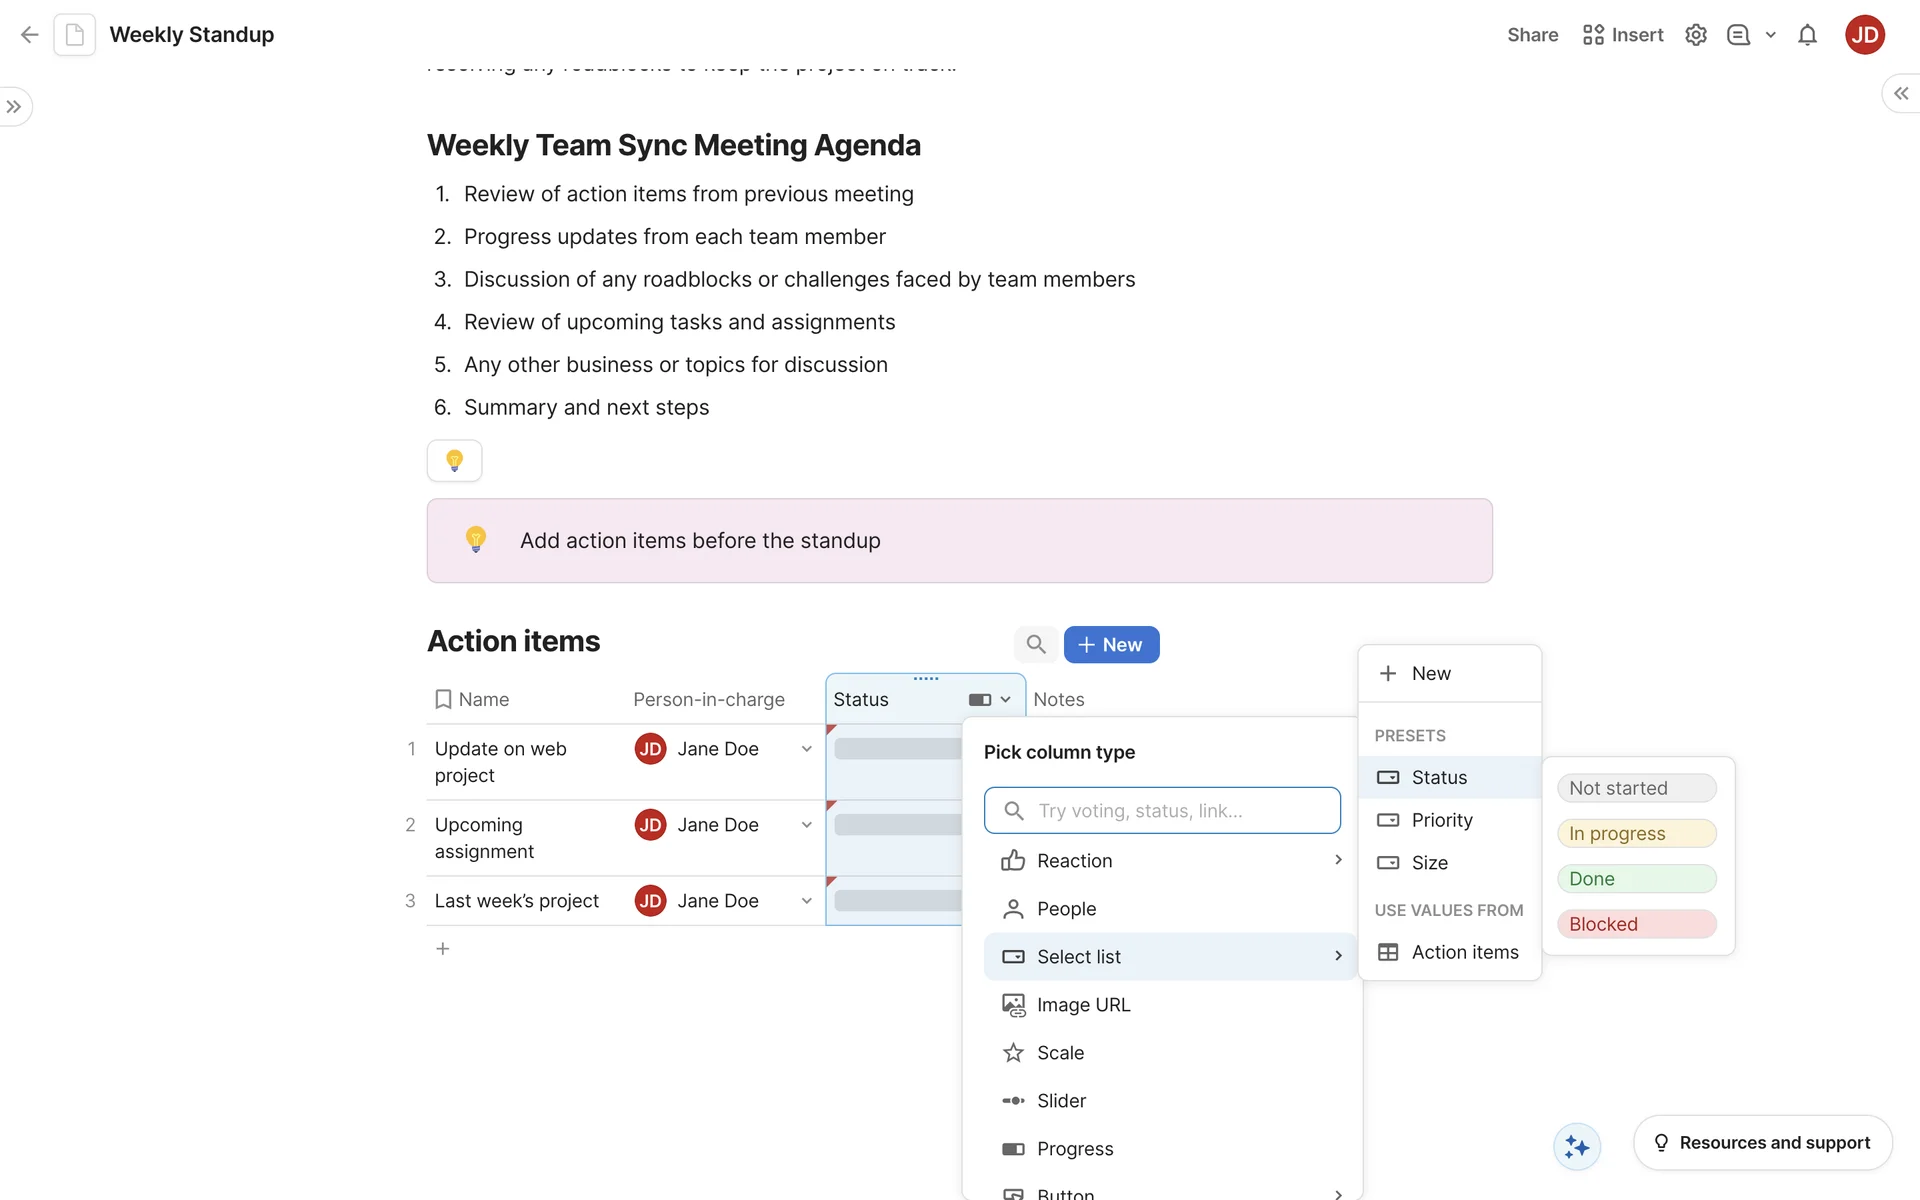Click the Blocked red status pill

pyautogui.click(x=1636, y=924)
